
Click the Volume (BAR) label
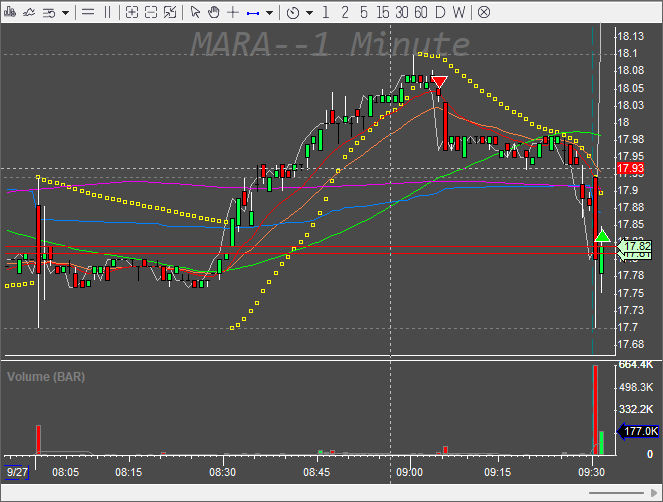pyautogui.click(x=46, y=377)
